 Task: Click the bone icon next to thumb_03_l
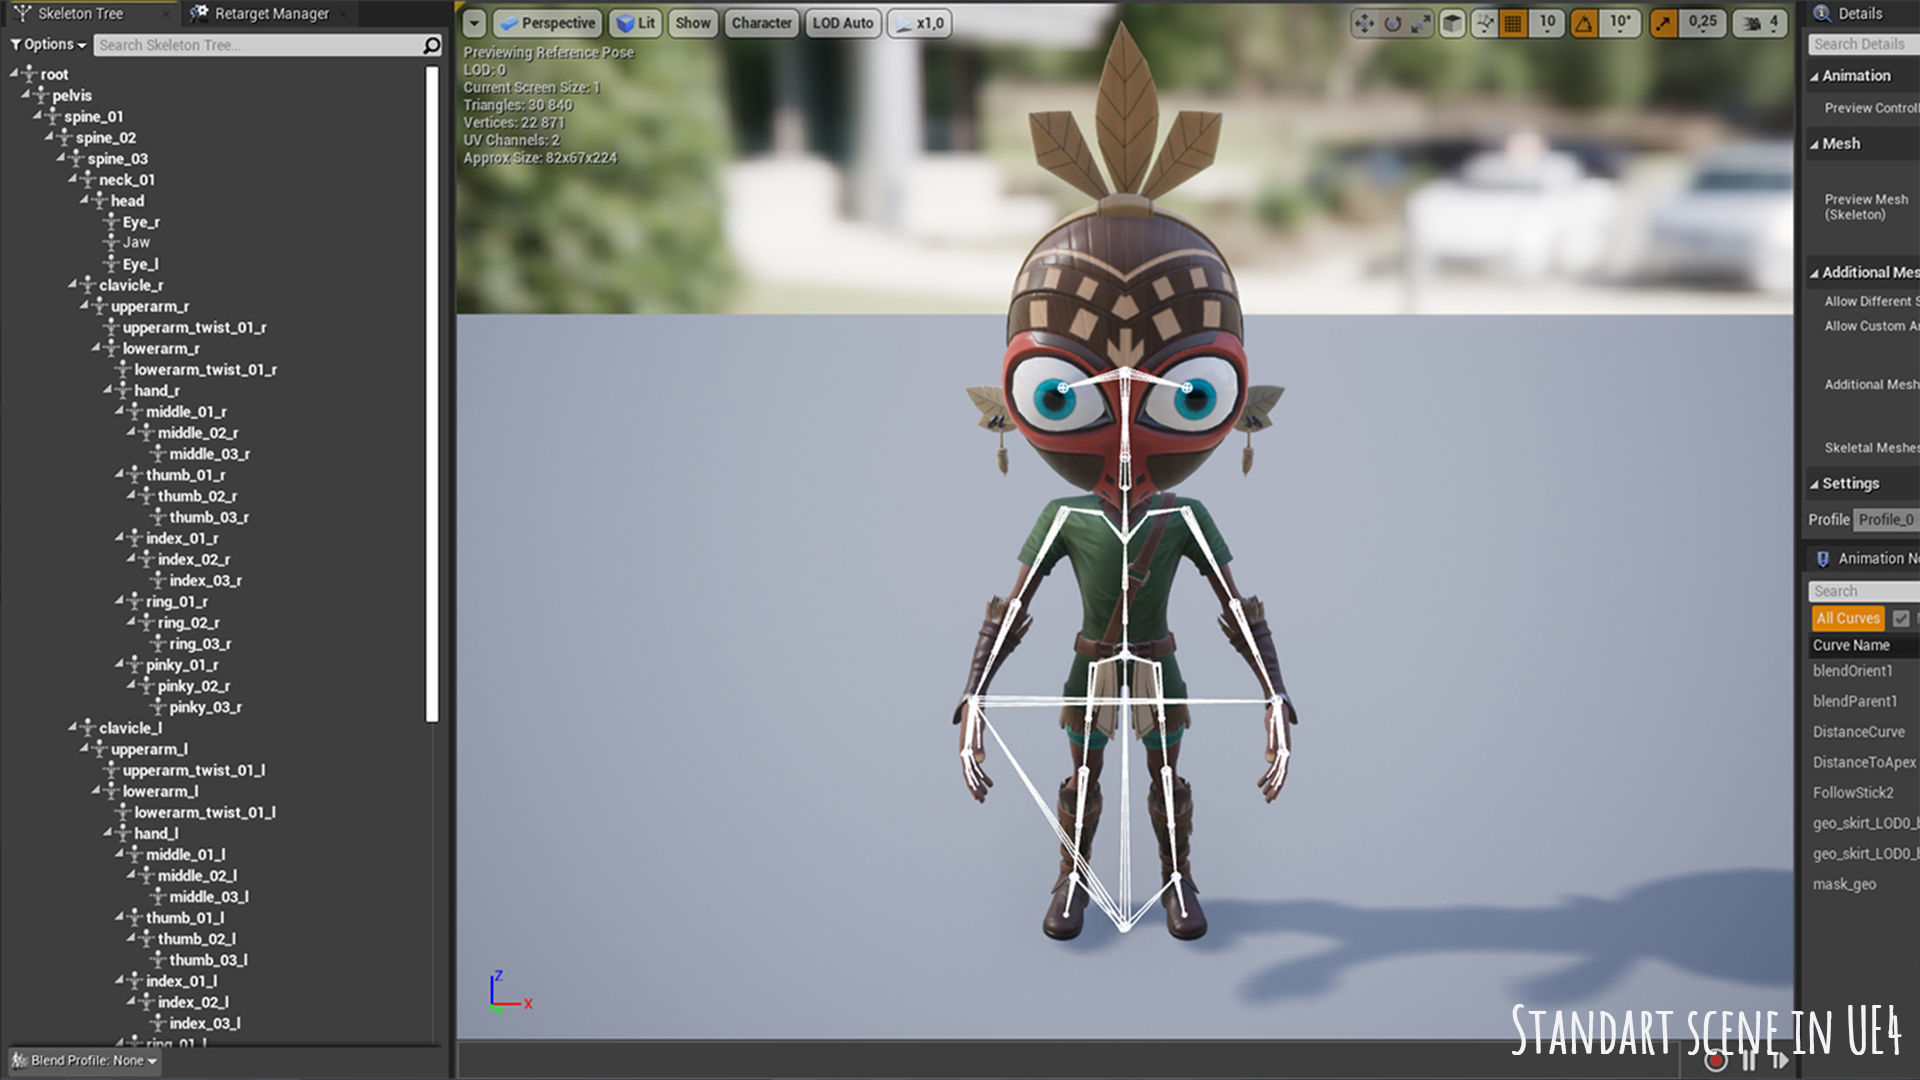(x=158, y=960)
